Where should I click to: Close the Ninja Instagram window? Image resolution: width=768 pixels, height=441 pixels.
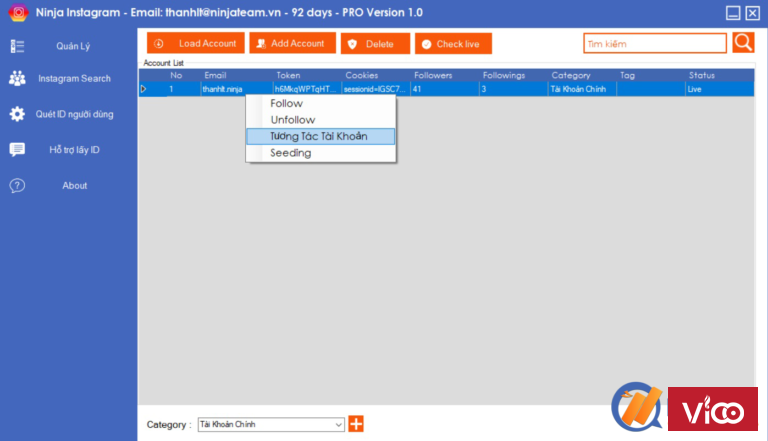point(752,13)
